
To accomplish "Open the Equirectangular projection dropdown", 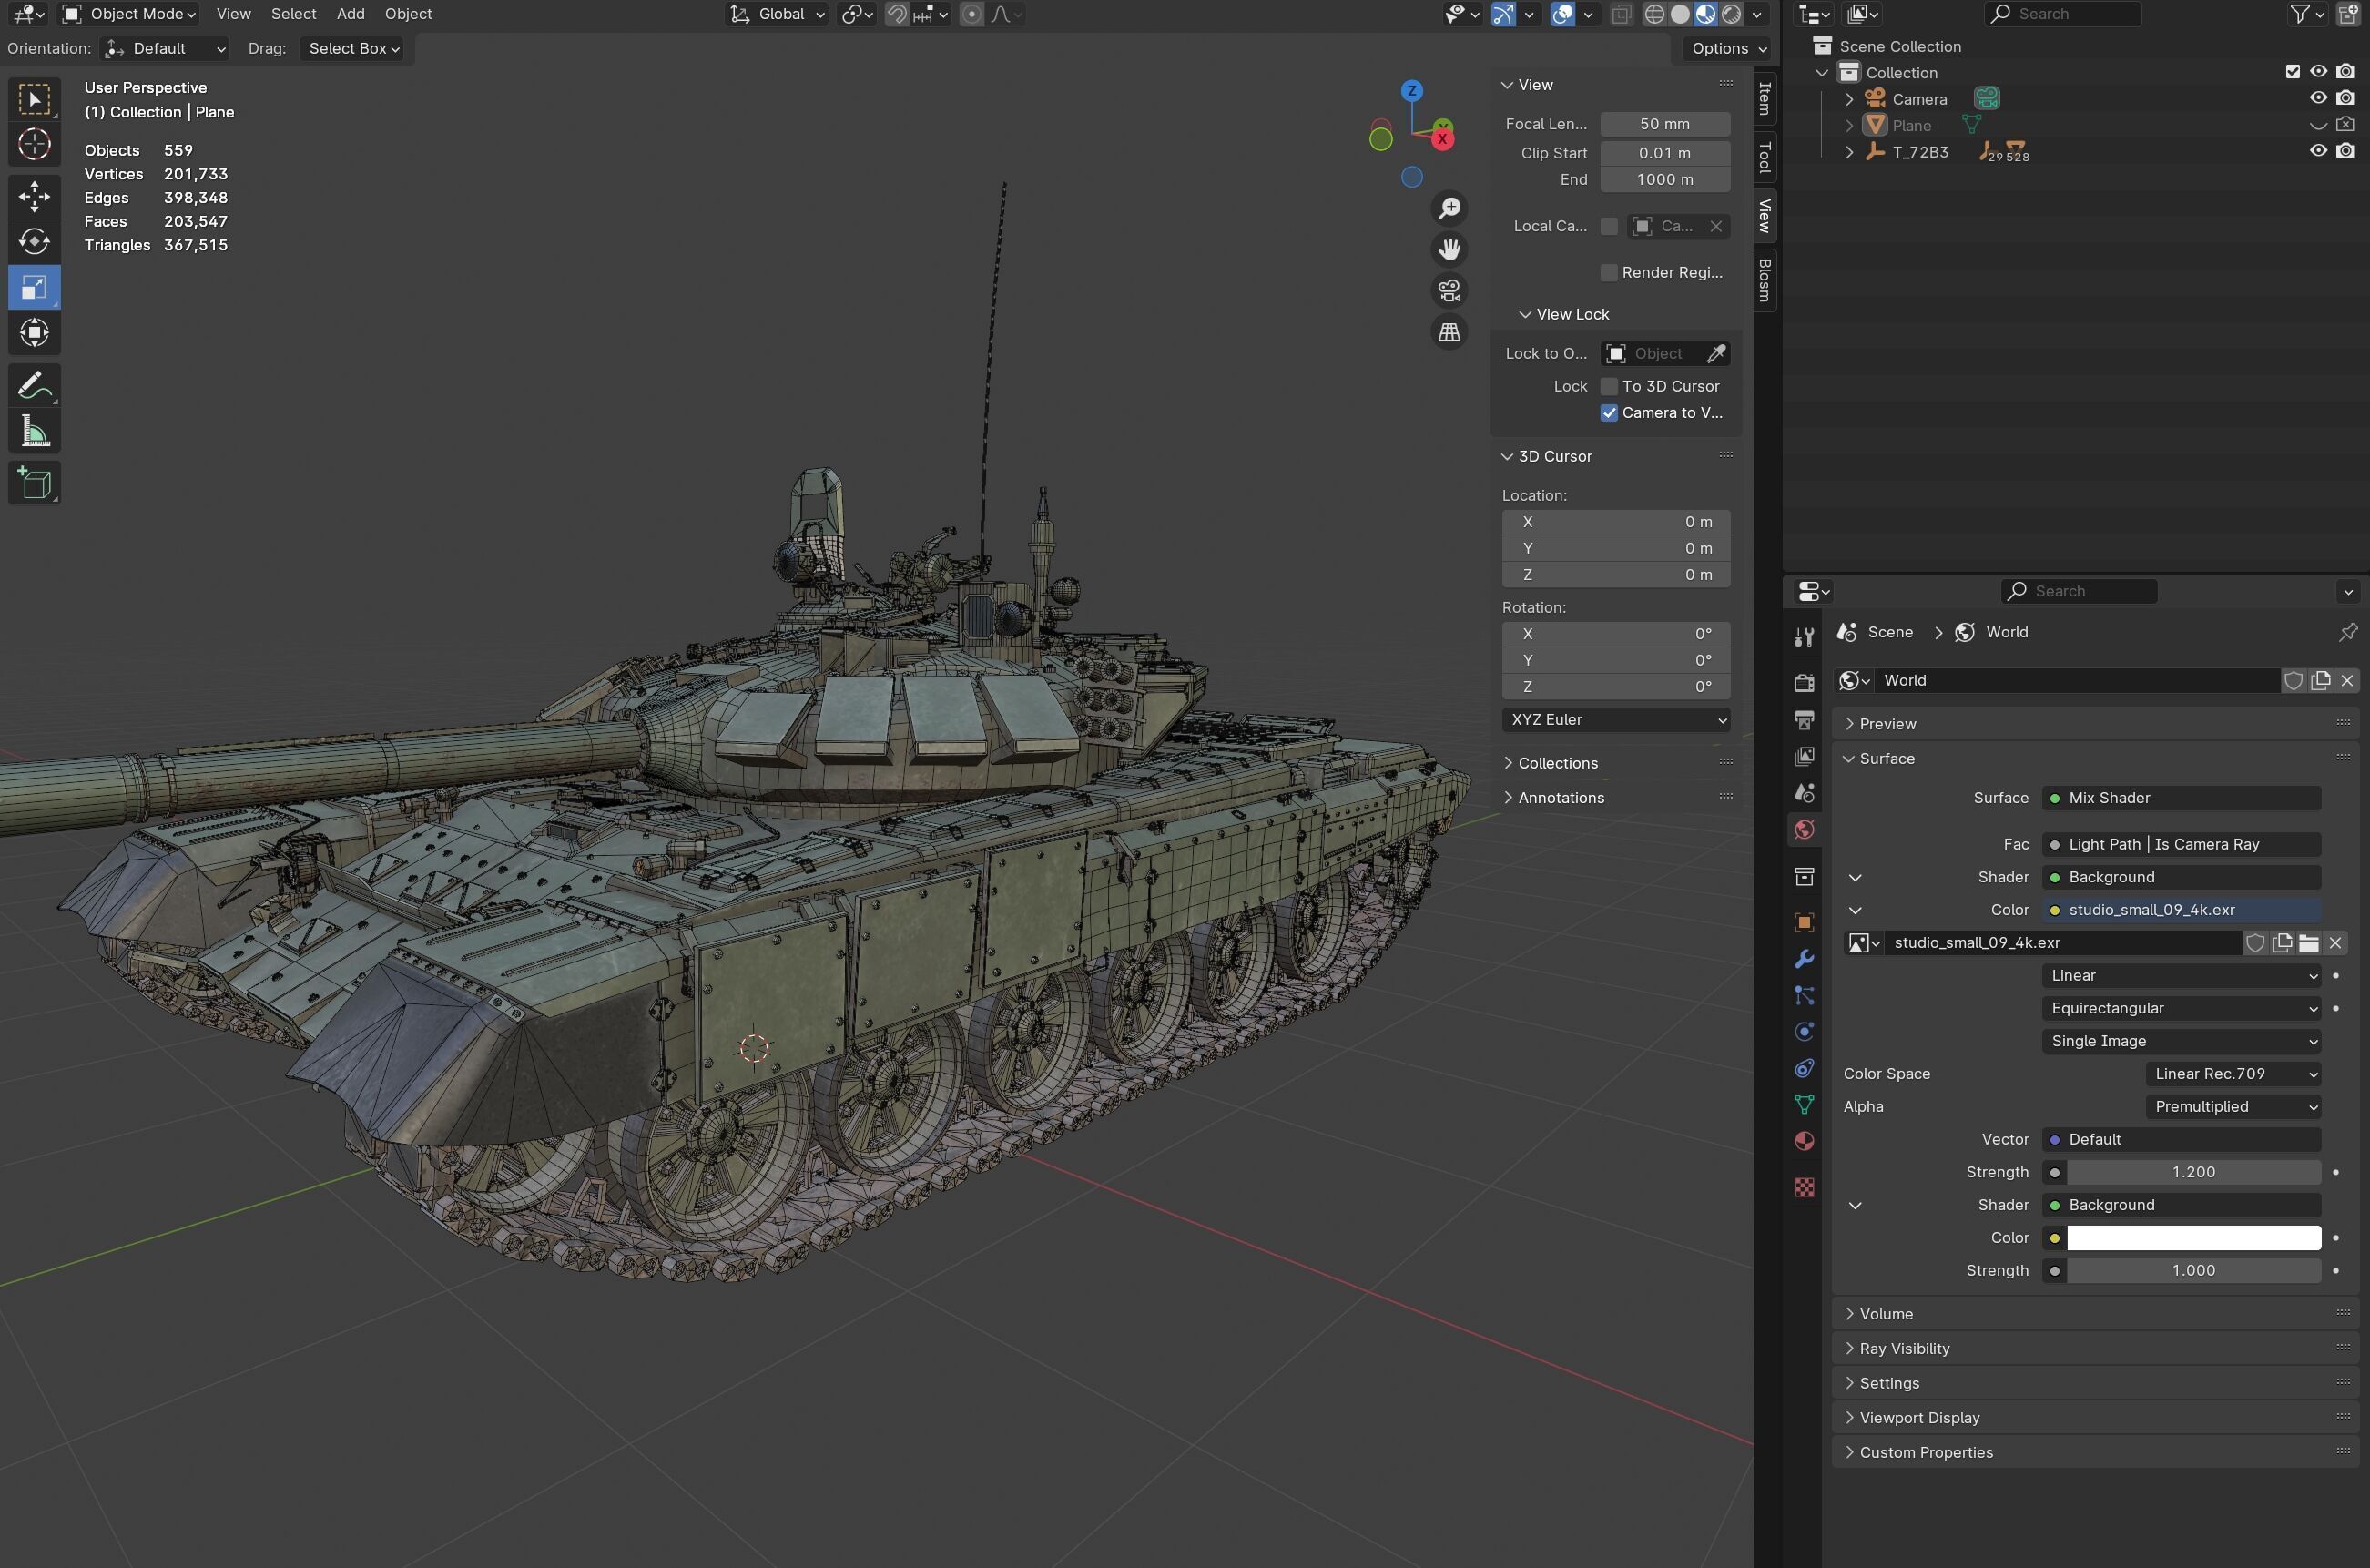I will tap(2181, 1008).
